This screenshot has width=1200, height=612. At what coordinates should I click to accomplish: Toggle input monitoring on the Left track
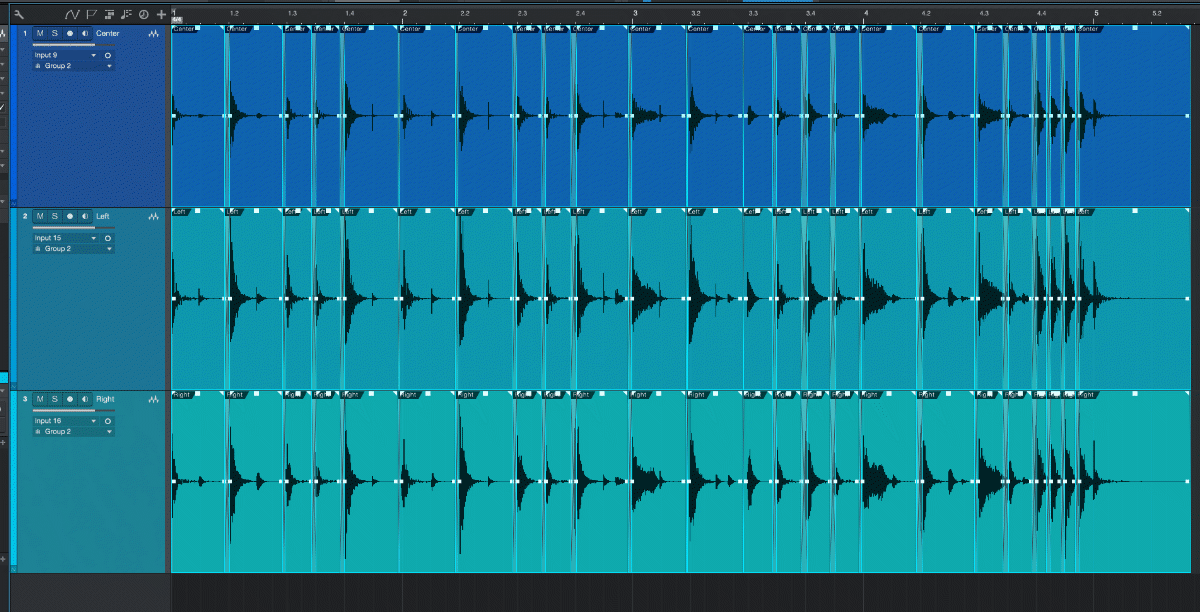tap(84, 217)
